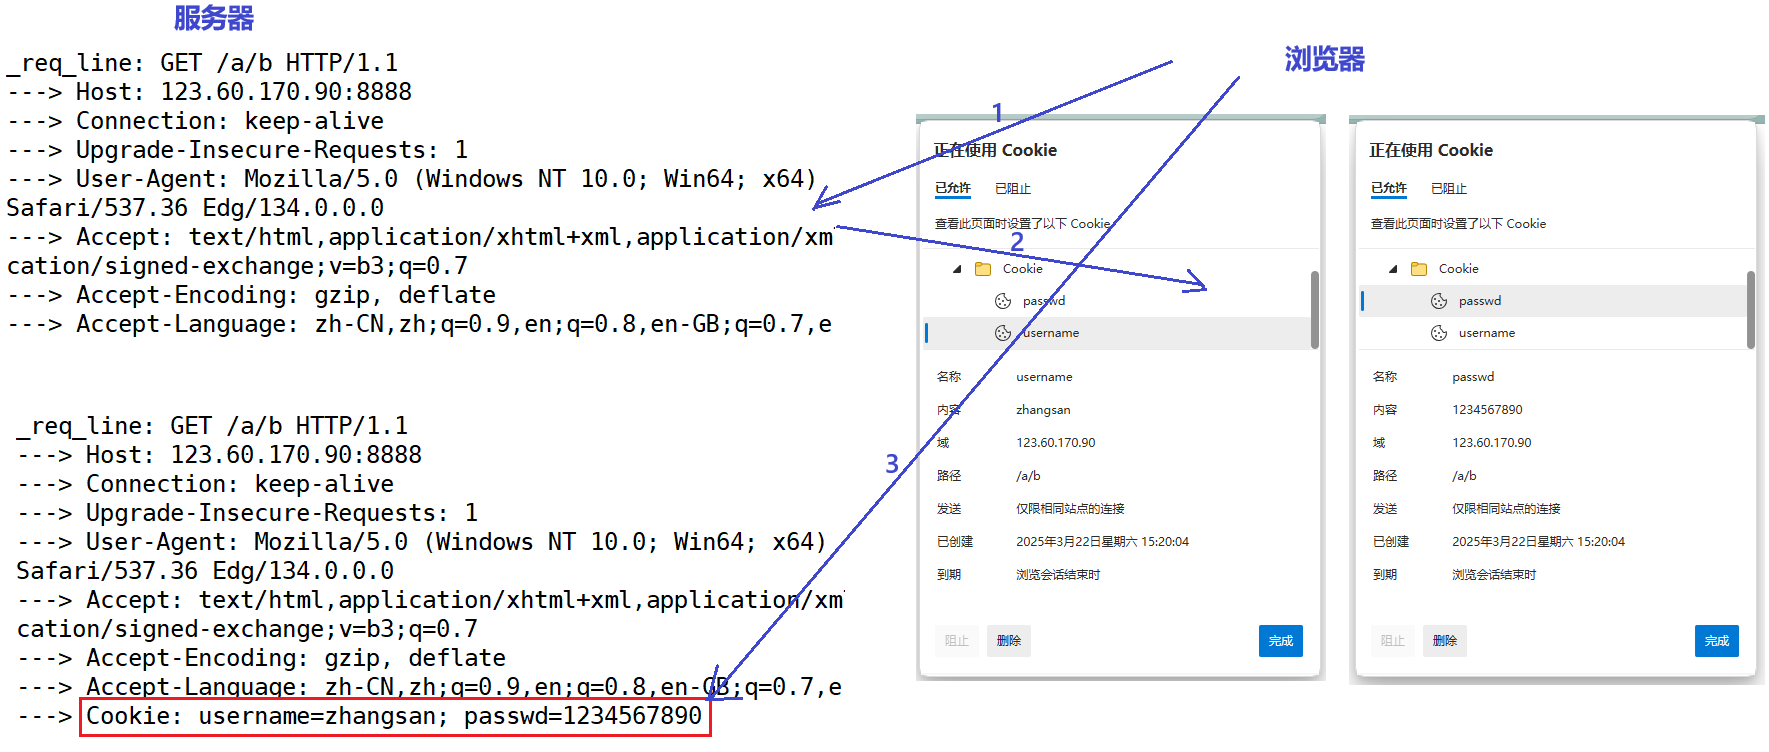Click content value 1234567890 in right dialog

(x=1487, y=410)
